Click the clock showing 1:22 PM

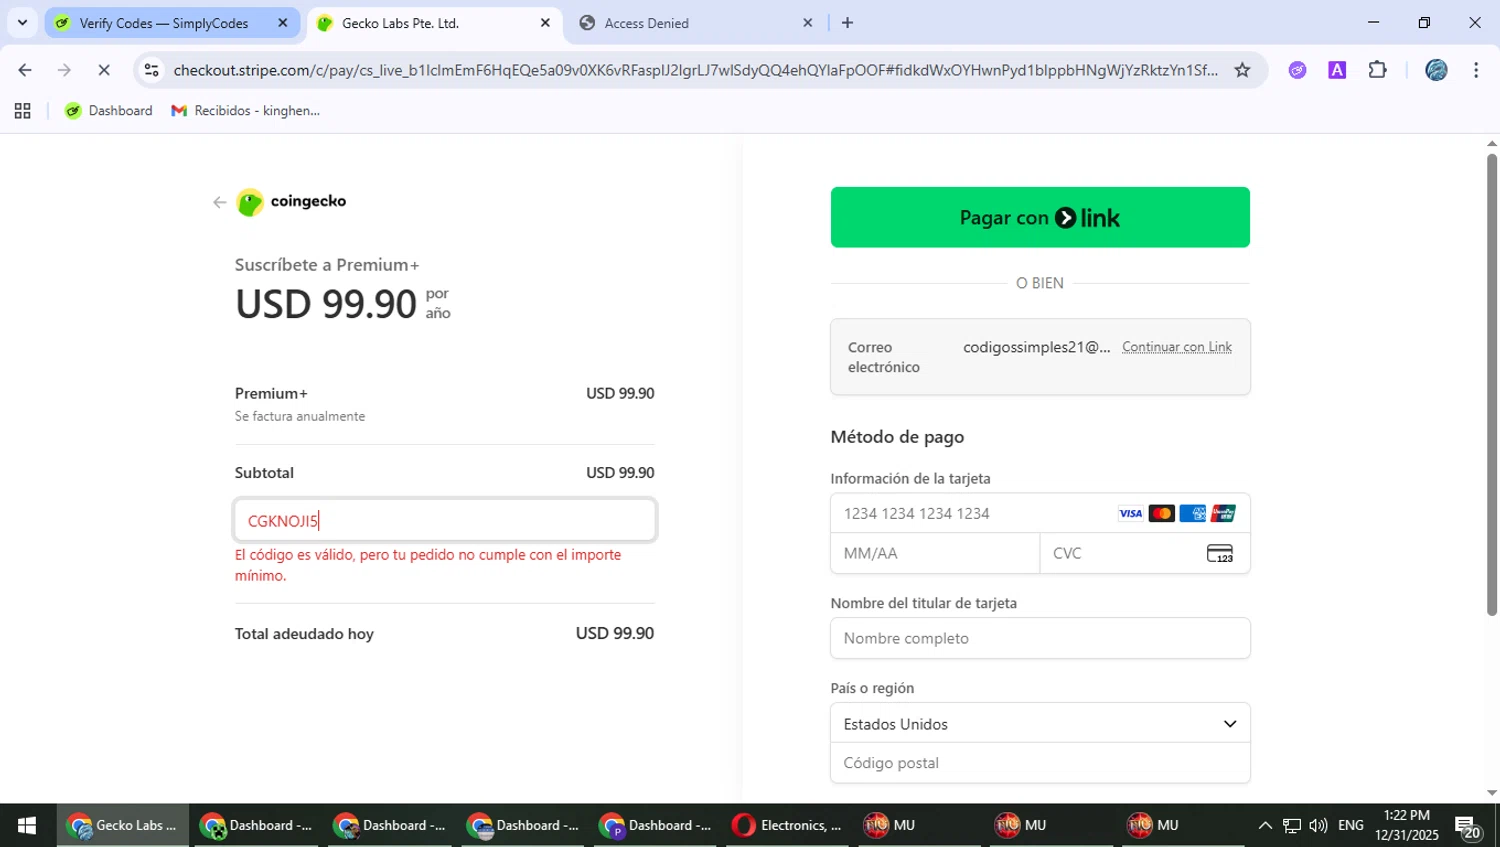(1406, 825)
